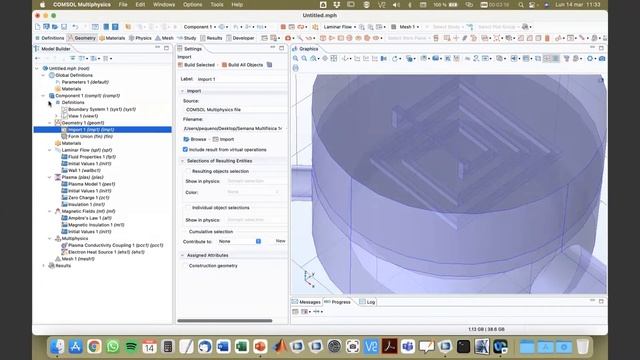Open the Component 1 dropdown in toolbar
Screen dimensions: 640x360
[x=200, y=27]
